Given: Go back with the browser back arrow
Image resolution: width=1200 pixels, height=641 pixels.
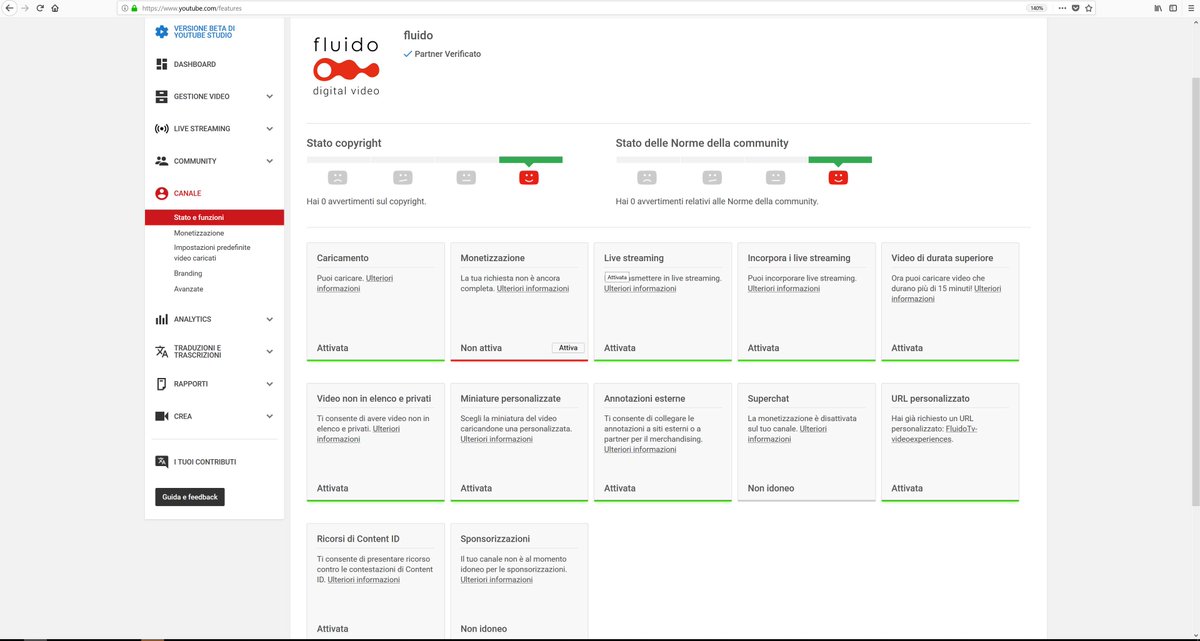Looking at the screenshot, I should tap(9, 8).
